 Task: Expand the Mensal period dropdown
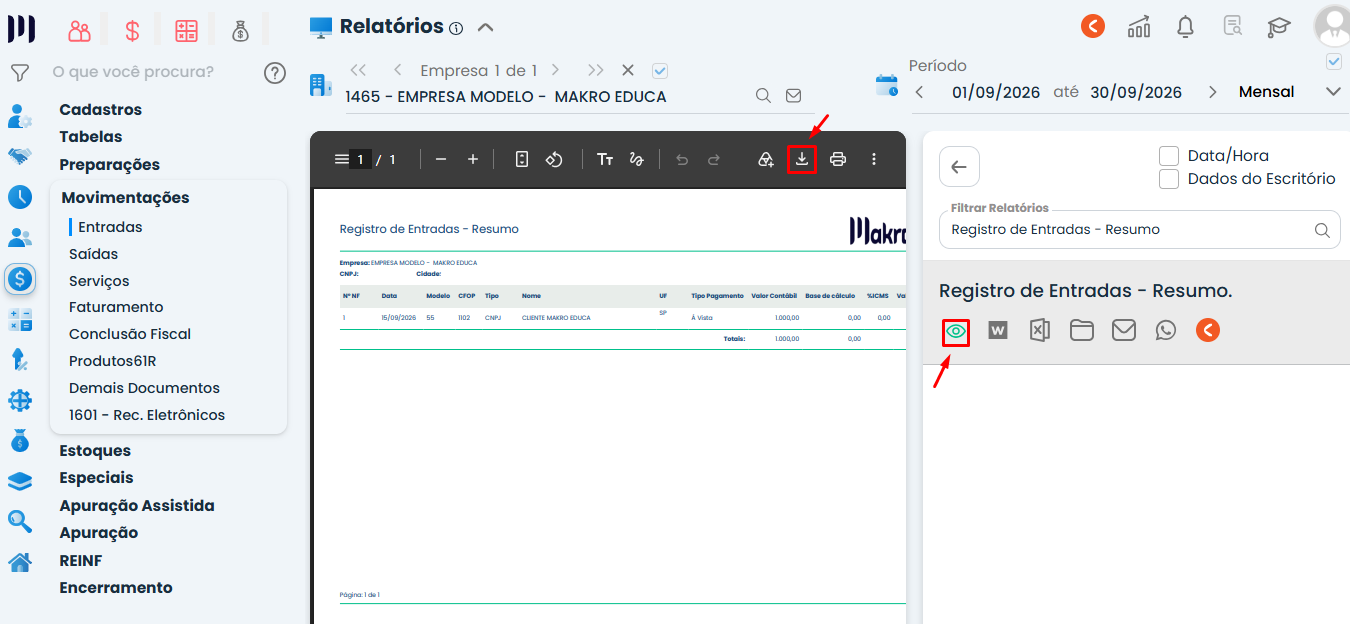[x=1333, y=92]
